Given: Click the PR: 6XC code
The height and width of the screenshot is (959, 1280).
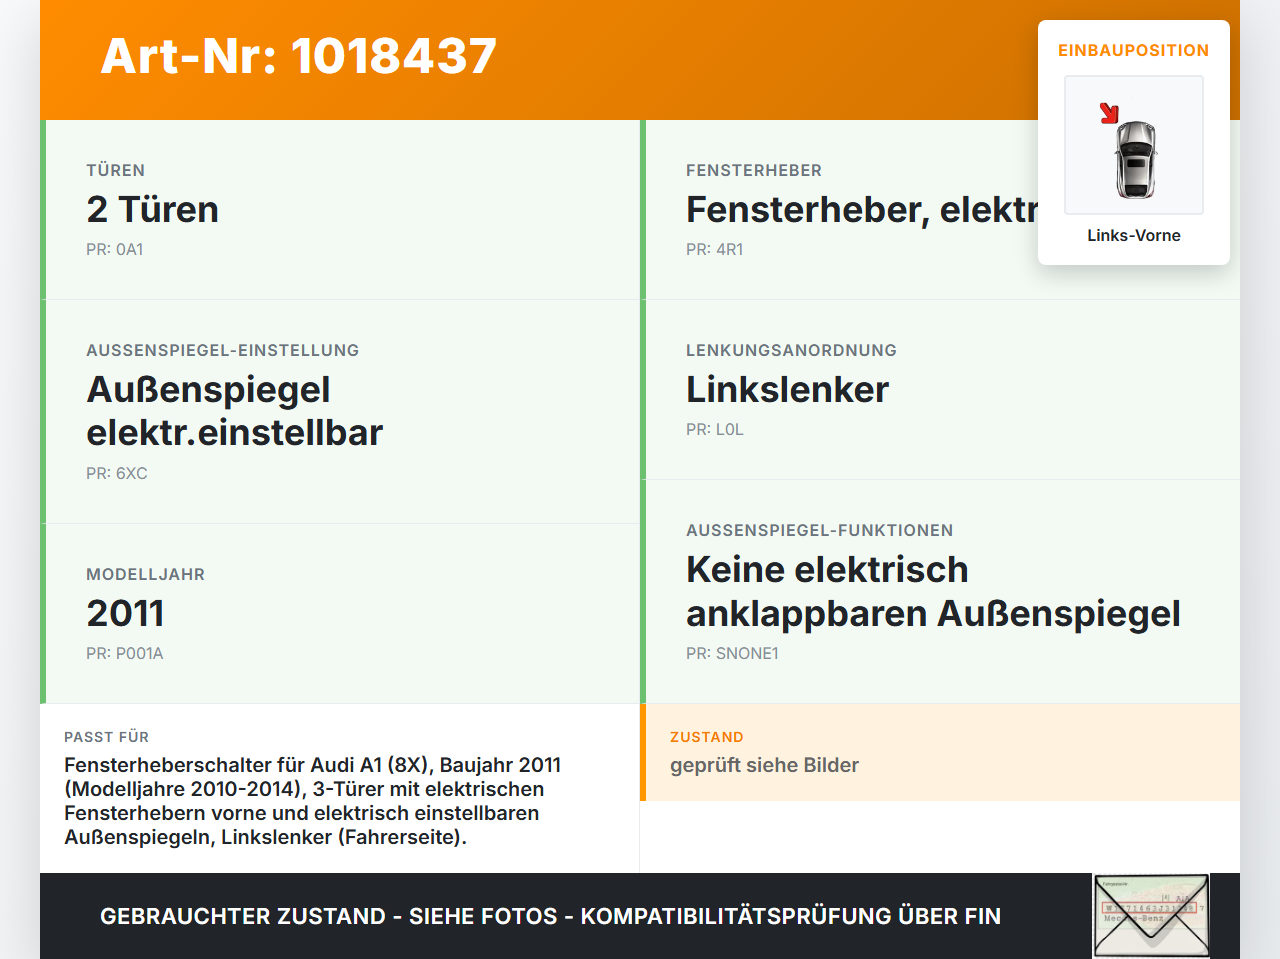Looking at the screenshot, I should pyautogui.click(x=117, y=473).
